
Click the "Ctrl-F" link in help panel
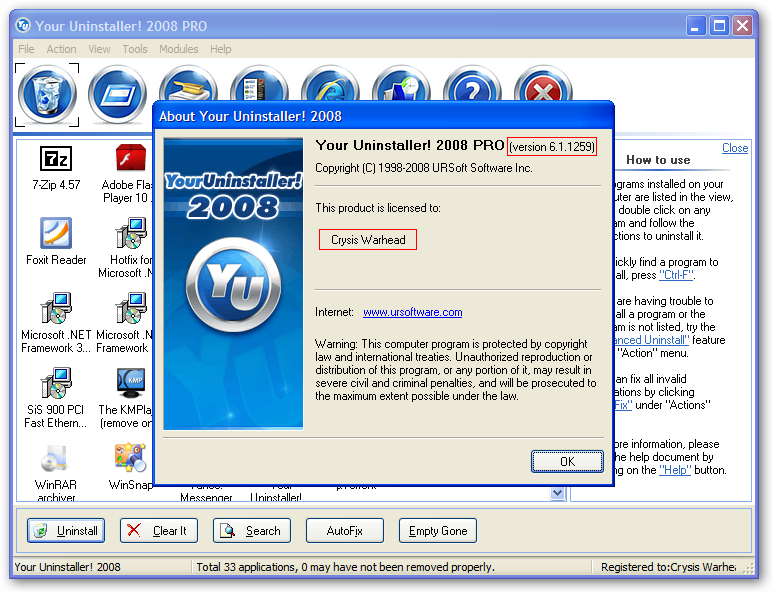pyautogui.click(x=676, y=275)
